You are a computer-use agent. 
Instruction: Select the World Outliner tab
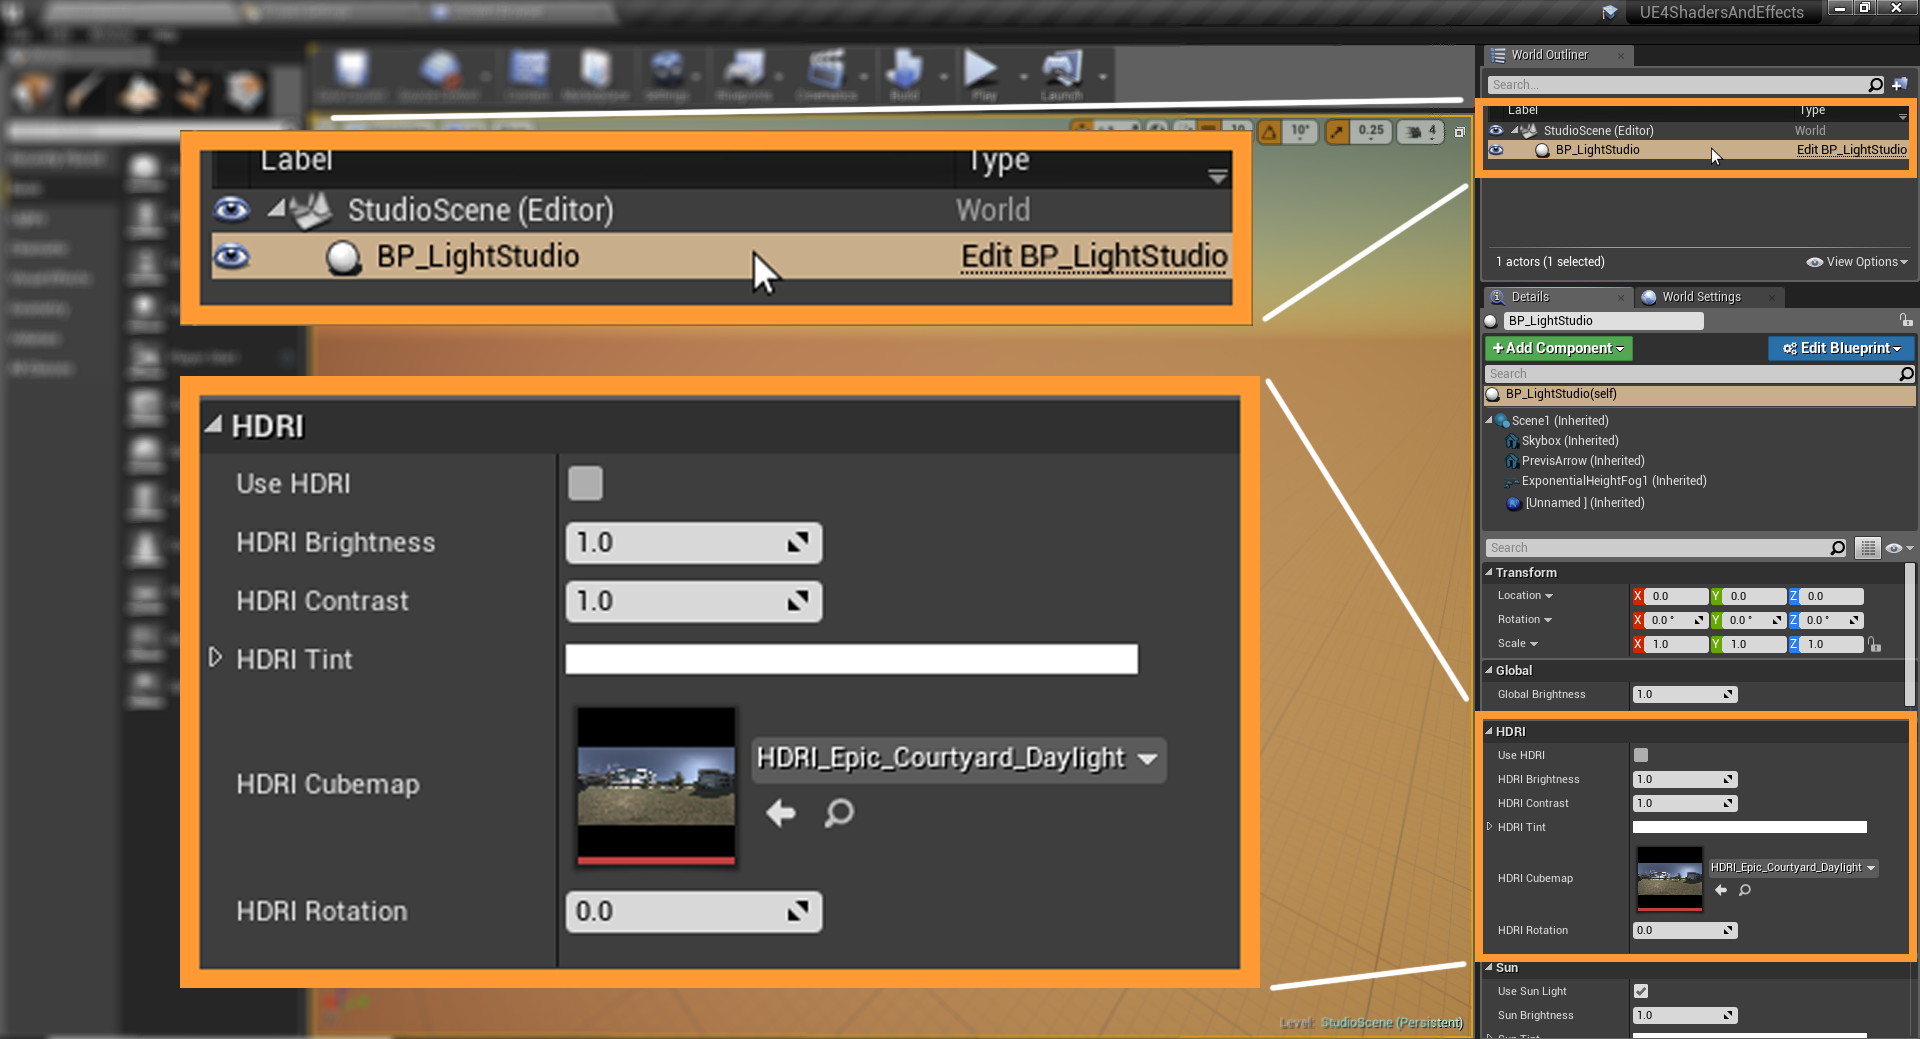pyautogui.click(x=1549, y=55)
